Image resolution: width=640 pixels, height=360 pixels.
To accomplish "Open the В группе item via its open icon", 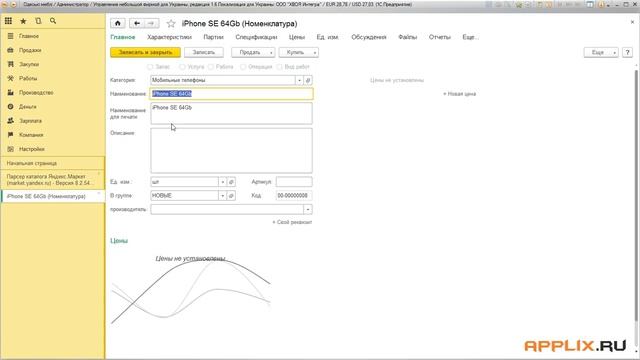I will tap(231, 196).
